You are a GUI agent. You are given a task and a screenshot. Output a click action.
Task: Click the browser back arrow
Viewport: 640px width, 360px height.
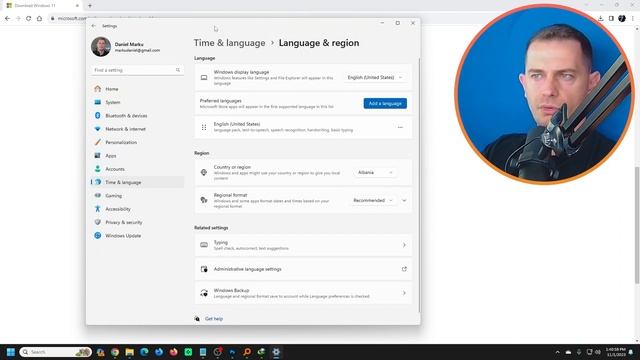click(7, 18)
